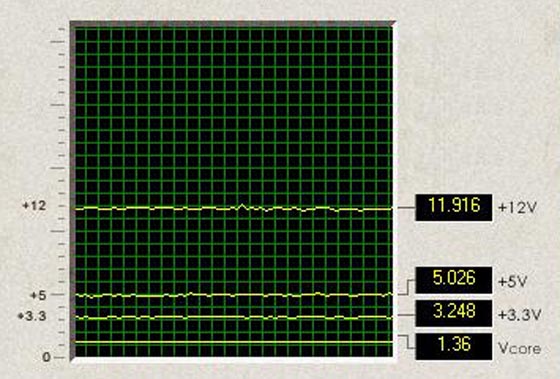Click the +3.3 axis label on the left scale

pyautogui.click(x=32, y=316)
